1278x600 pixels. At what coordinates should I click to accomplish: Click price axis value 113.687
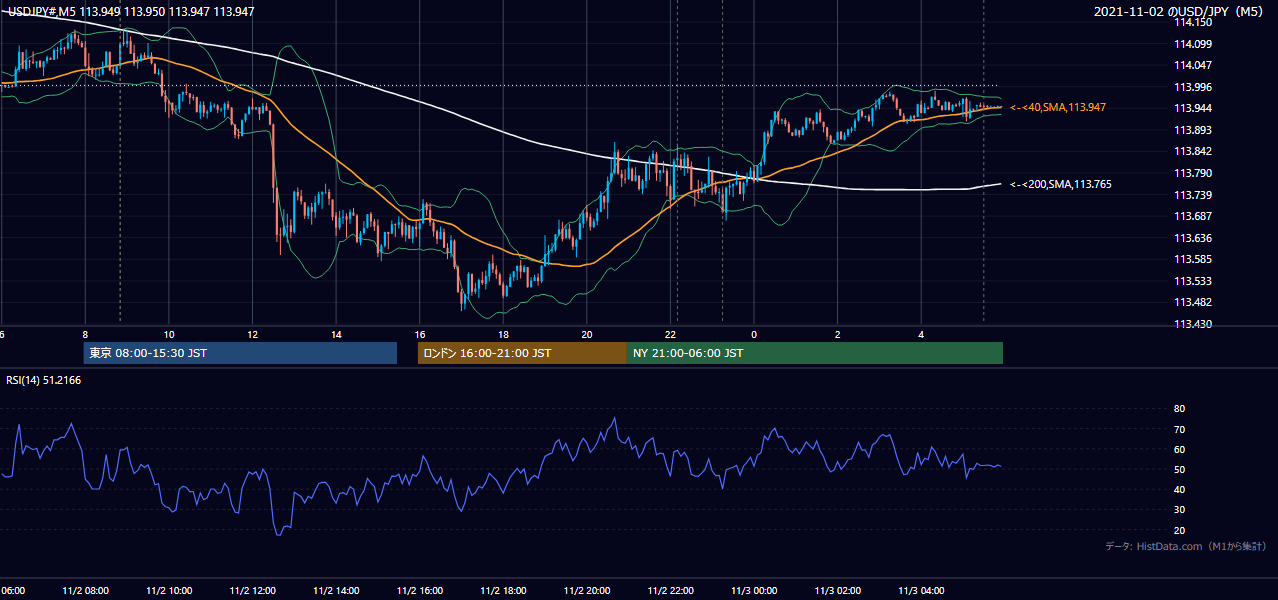1191,216
